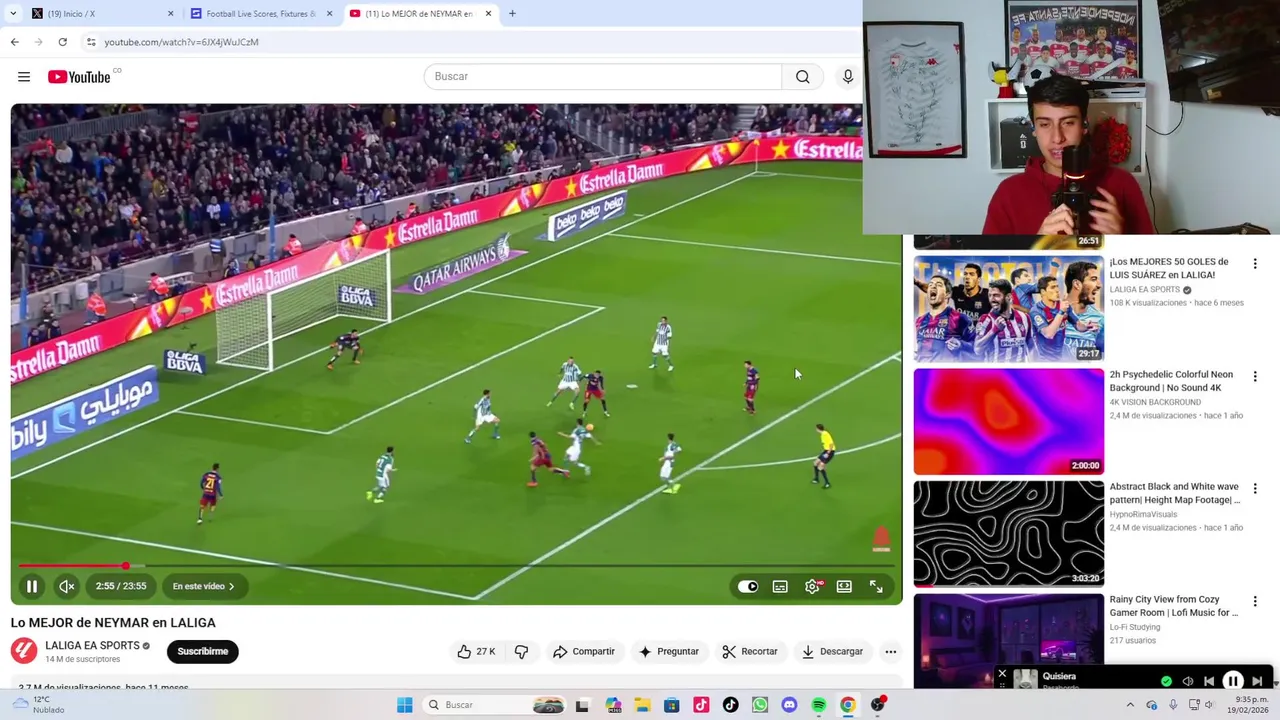
Task: Show hidden system tray icons
Action: coord(1130,705)
